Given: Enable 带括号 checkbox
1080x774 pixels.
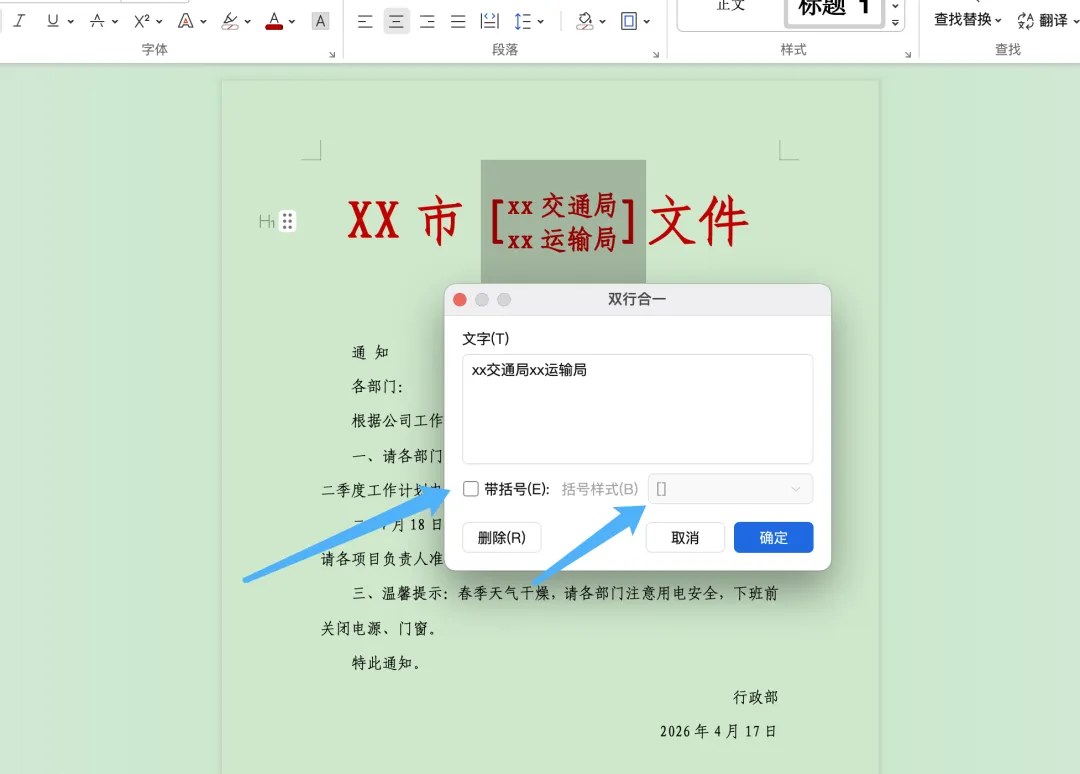Looking at the screenshot, I should pyautogui.click(x=471, y=489).
